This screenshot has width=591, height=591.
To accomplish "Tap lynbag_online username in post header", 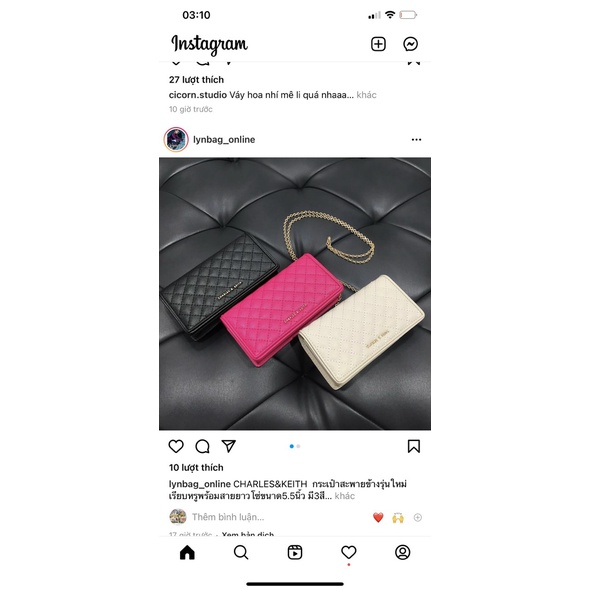I will (224, 139).
